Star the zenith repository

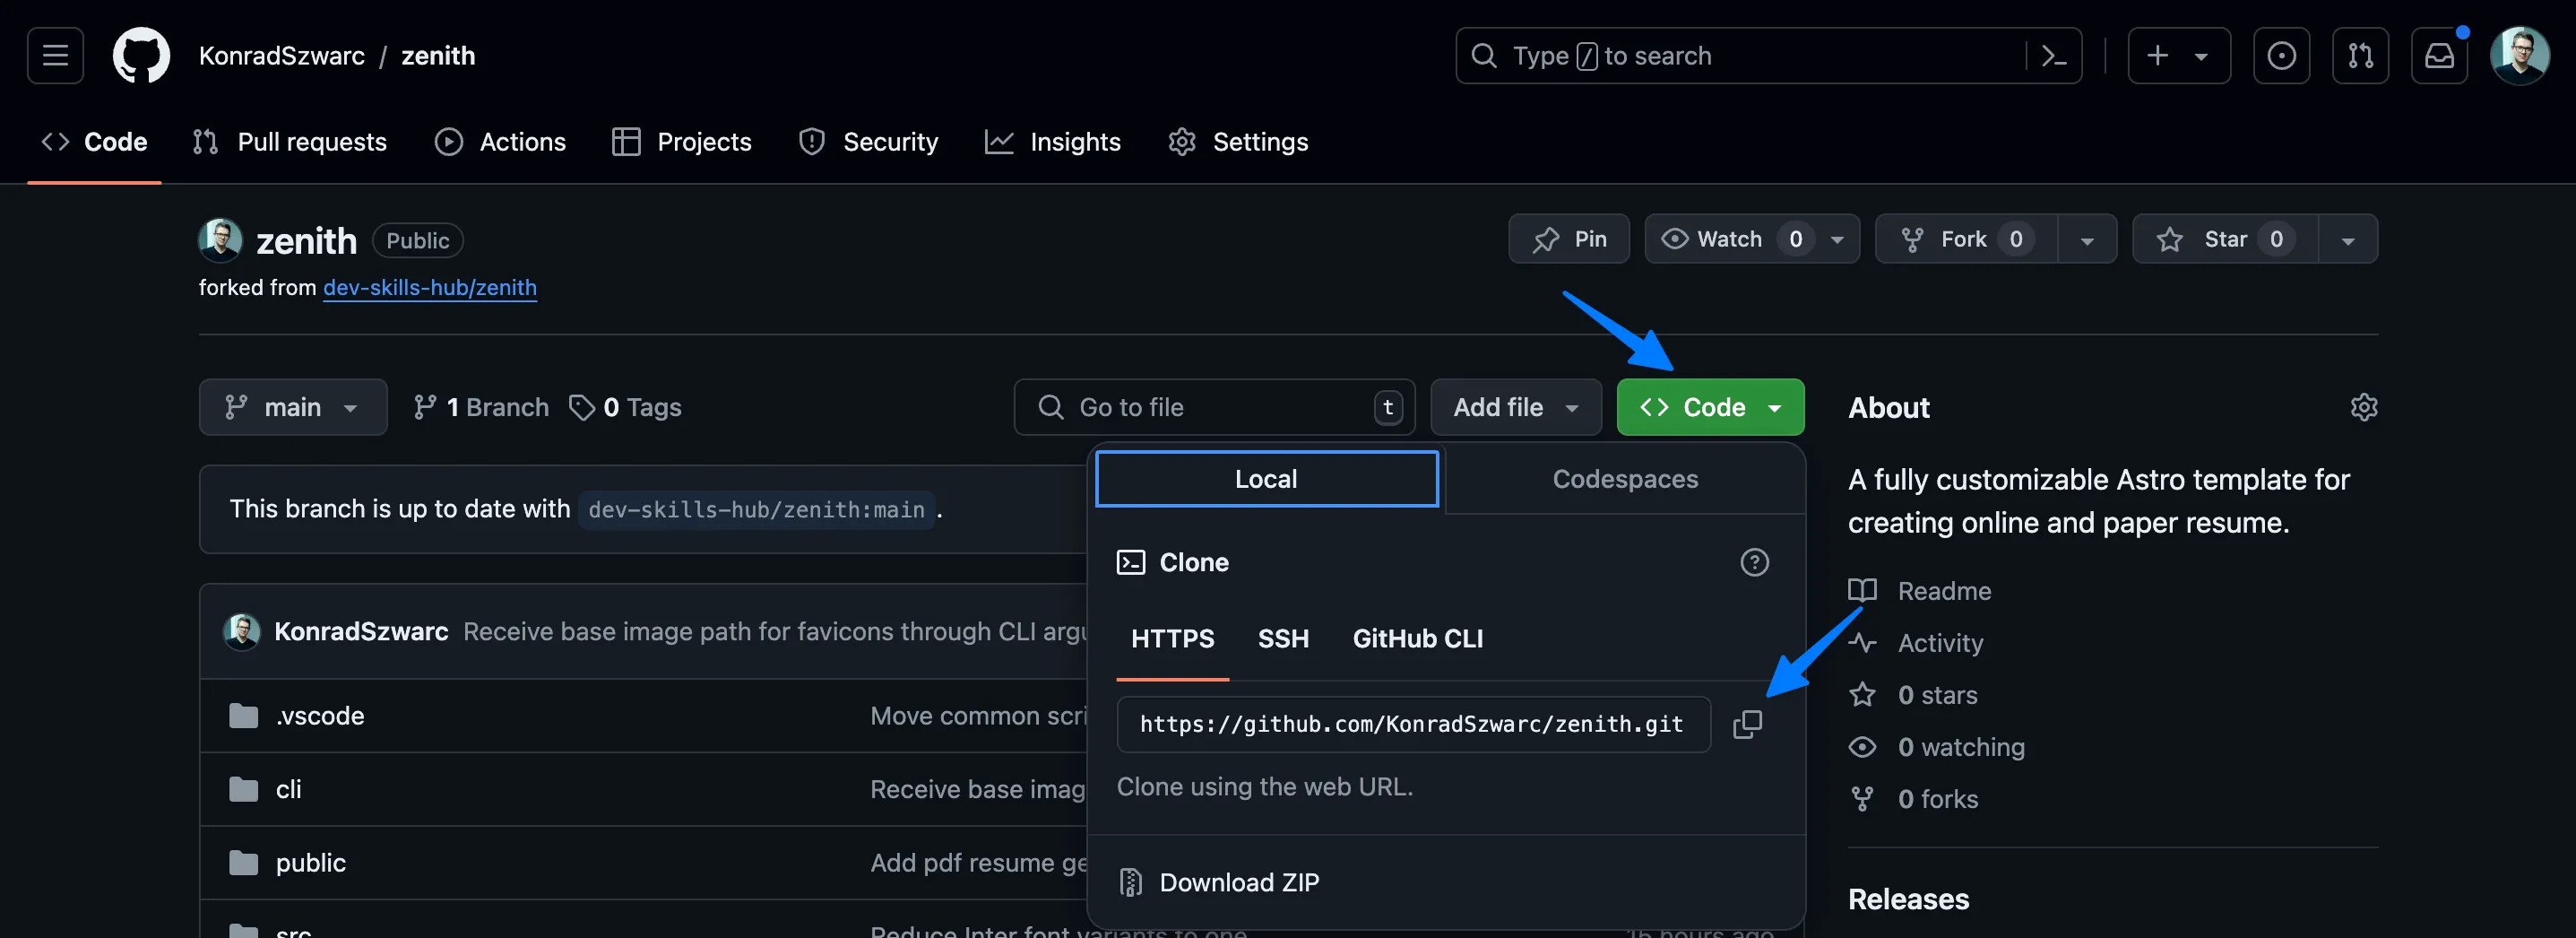[2225, 239]
